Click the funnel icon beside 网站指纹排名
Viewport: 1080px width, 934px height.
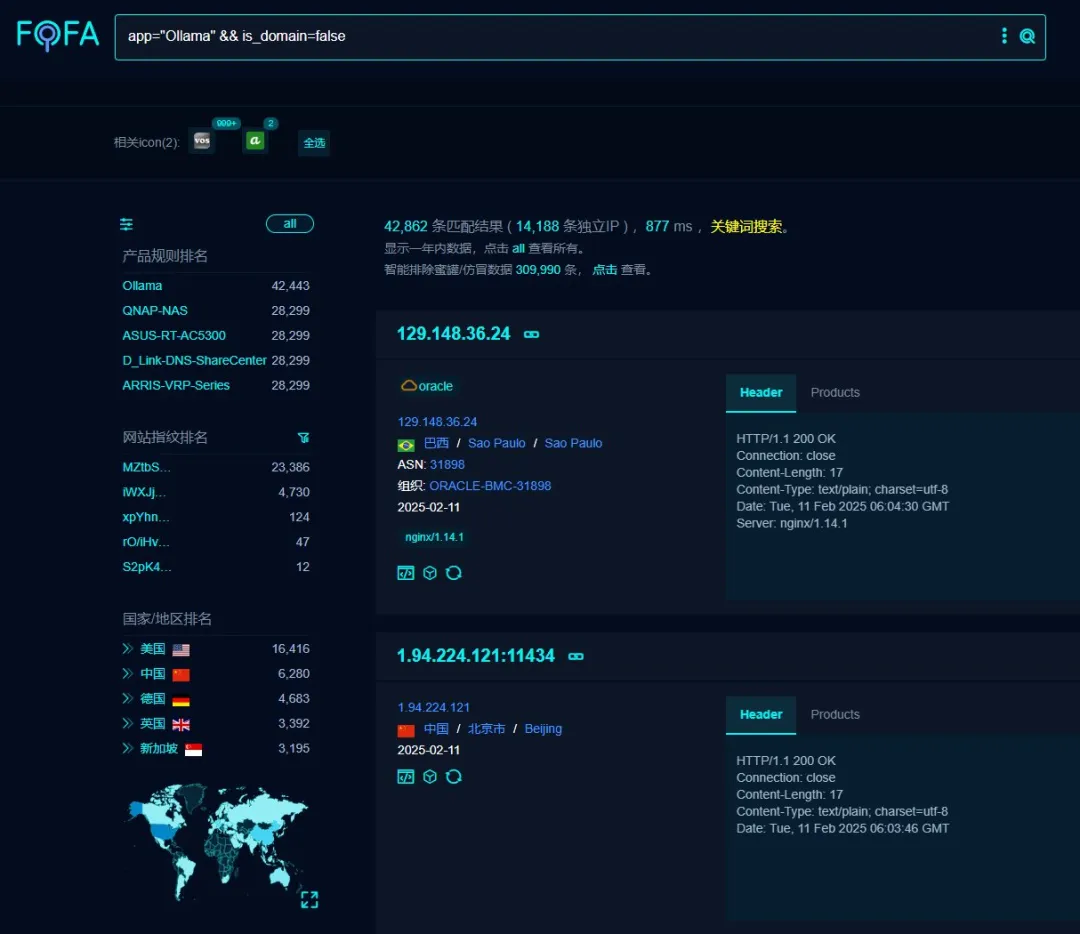click(303, 438)
